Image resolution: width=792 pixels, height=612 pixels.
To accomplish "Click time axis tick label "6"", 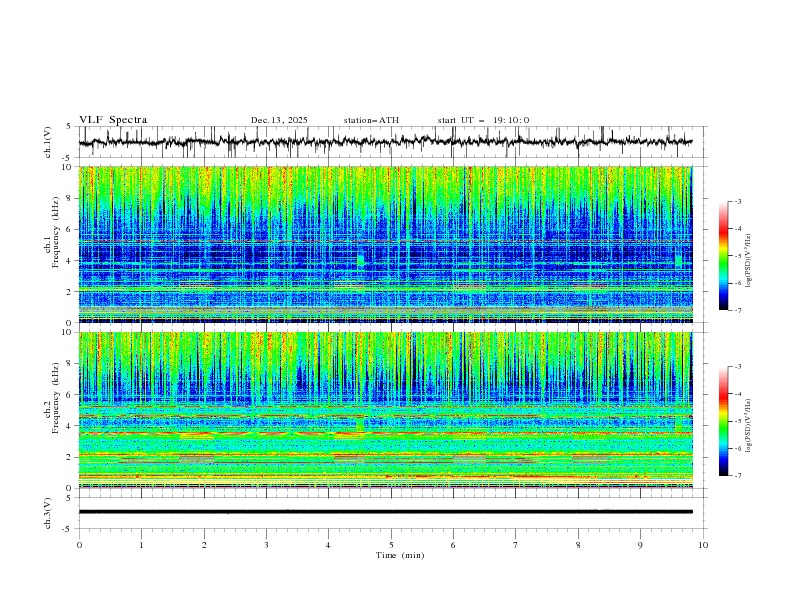I will click(x=453, y=545).
